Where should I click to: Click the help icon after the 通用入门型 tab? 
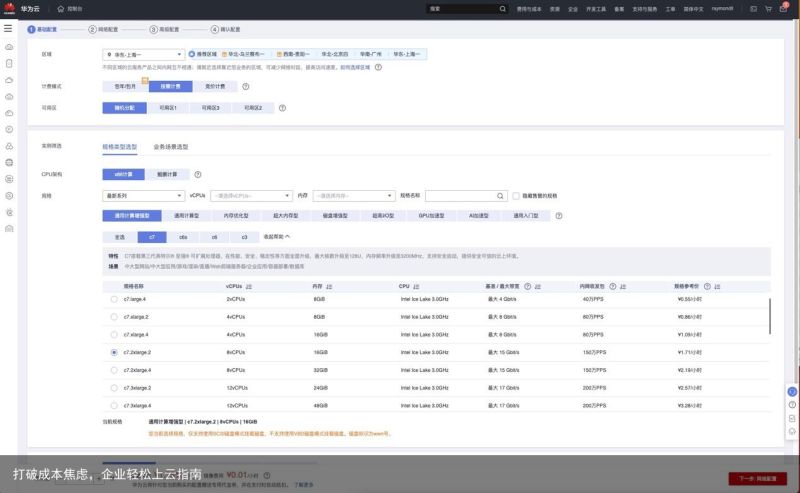pos(559,216)
